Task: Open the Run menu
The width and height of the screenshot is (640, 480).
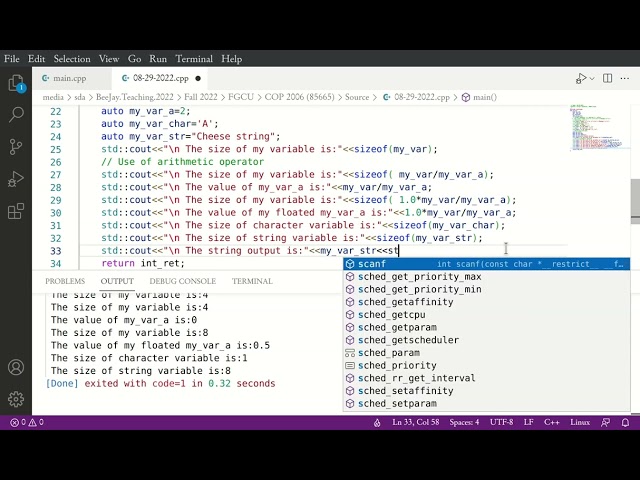Action: pyautogui.click(x=158, y=59)
